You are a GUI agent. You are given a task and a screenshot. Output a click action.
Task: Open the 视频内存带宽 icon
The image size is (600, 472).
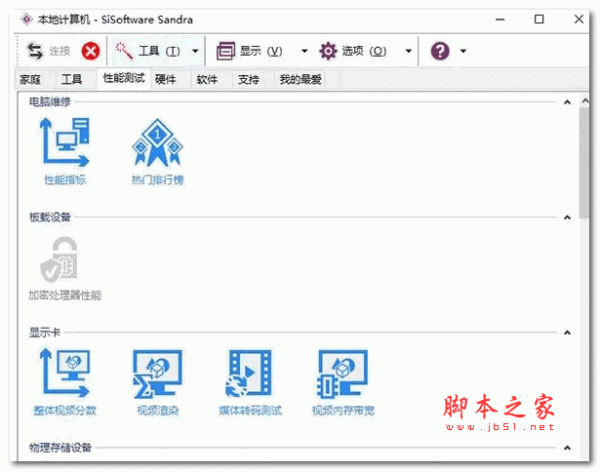point(342,373)
